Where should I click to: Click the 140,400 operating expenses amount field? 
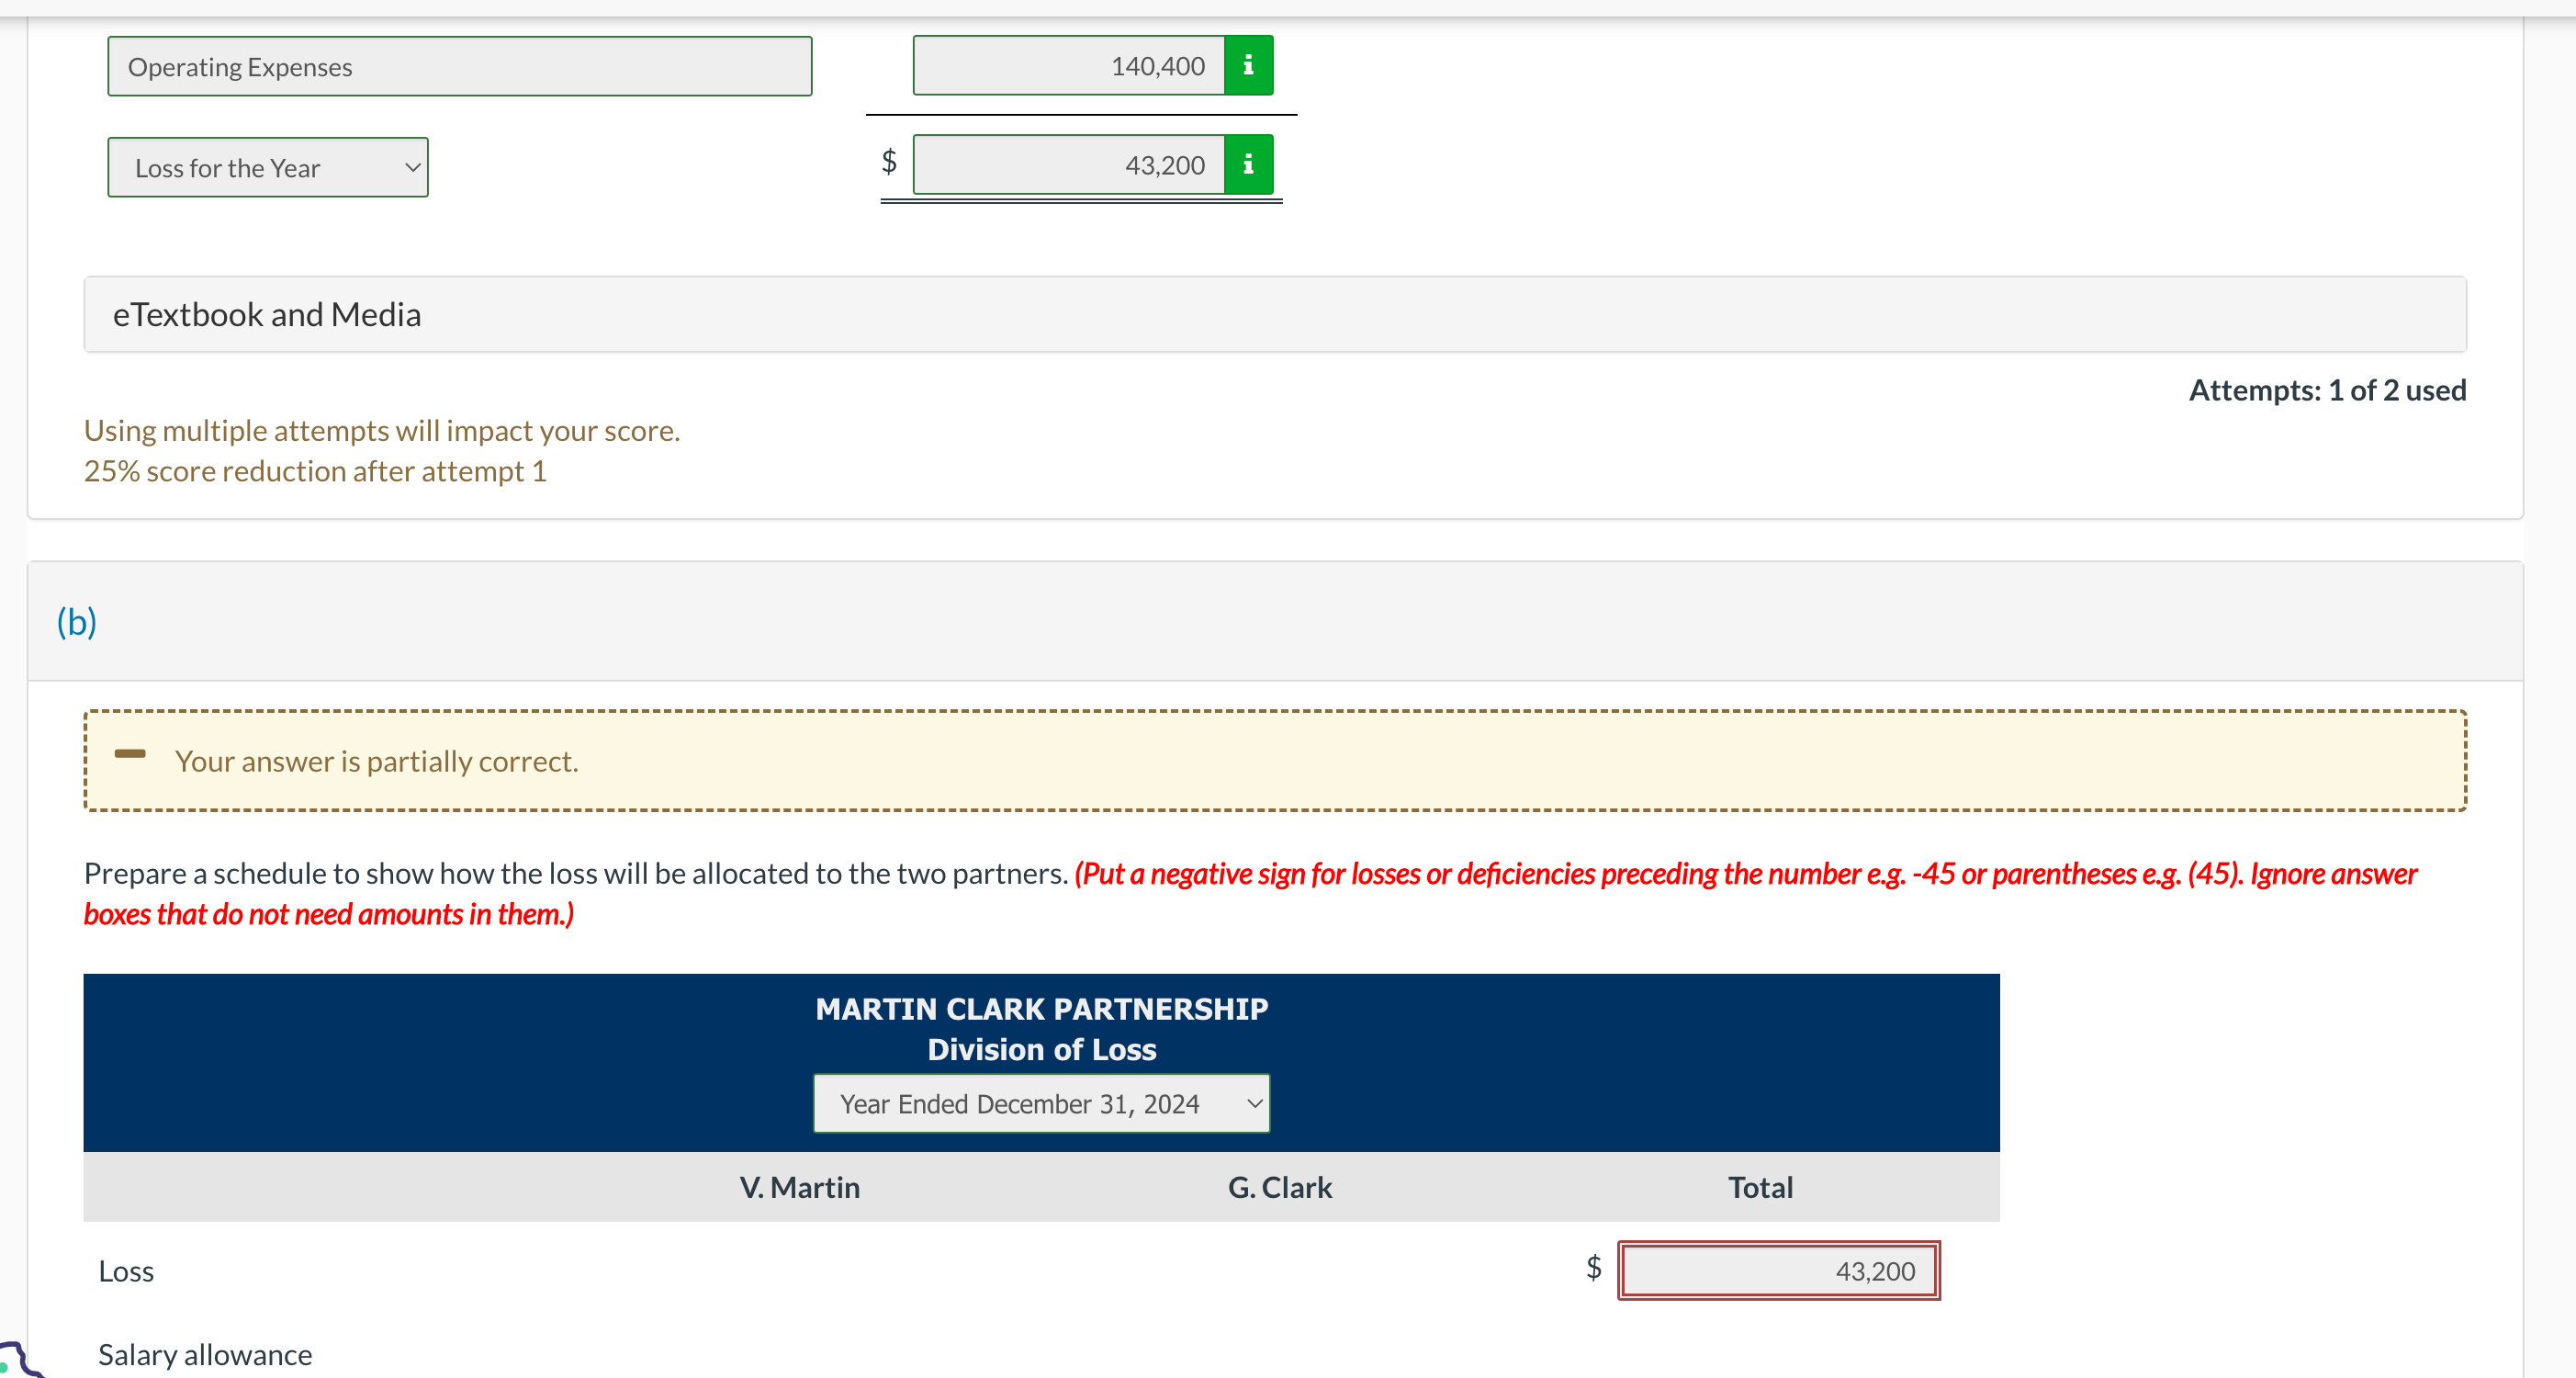point(1068,66)
